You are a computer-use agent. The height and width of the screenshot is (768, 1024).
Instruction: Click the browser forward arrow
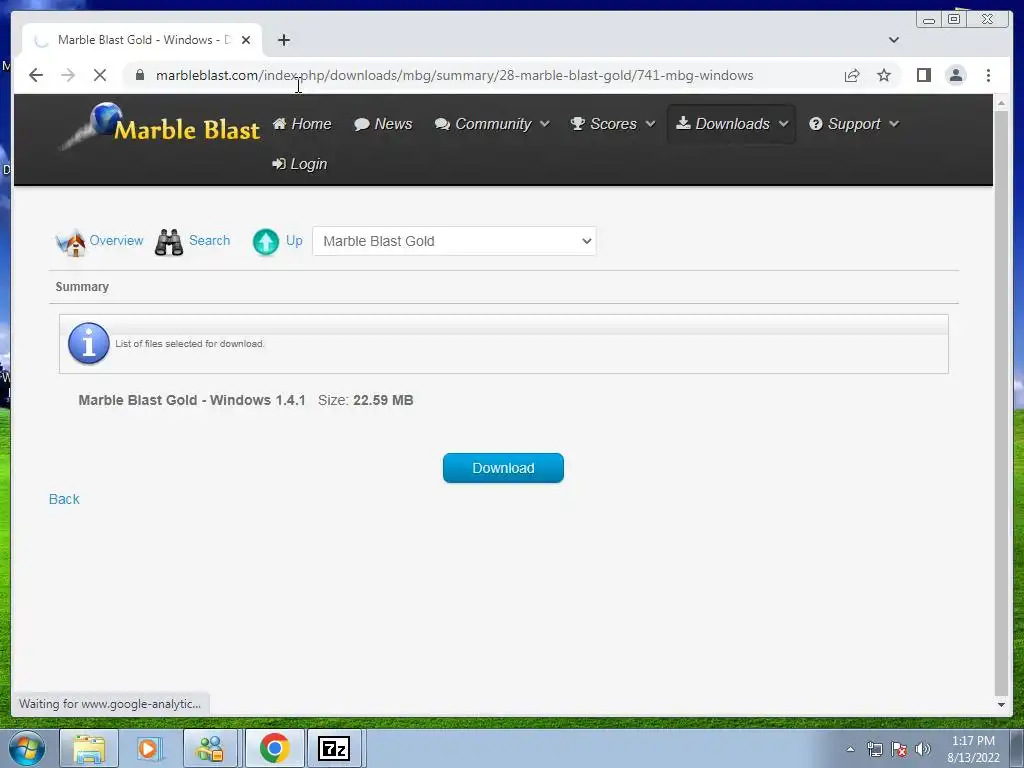click(68, 75)
